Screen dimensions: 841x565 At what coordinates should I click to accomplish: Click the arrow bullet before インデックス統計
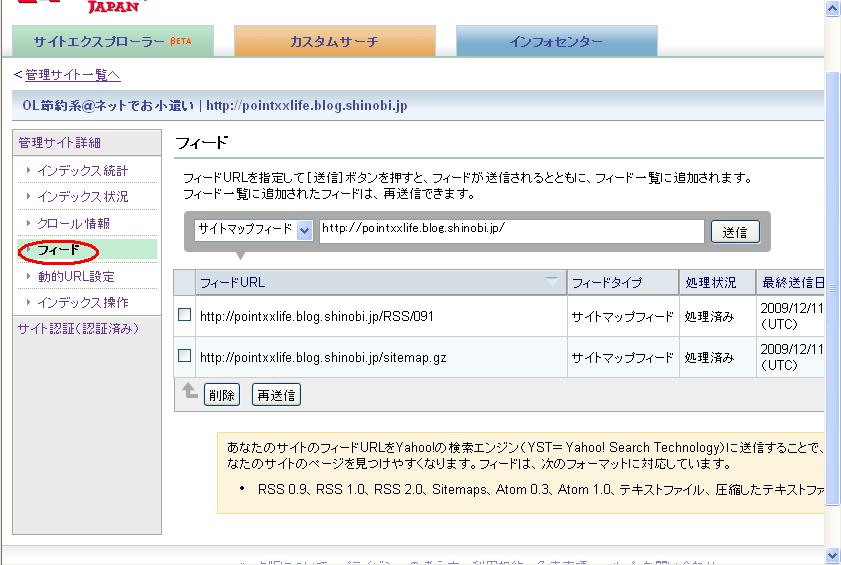tap(28, 170)
